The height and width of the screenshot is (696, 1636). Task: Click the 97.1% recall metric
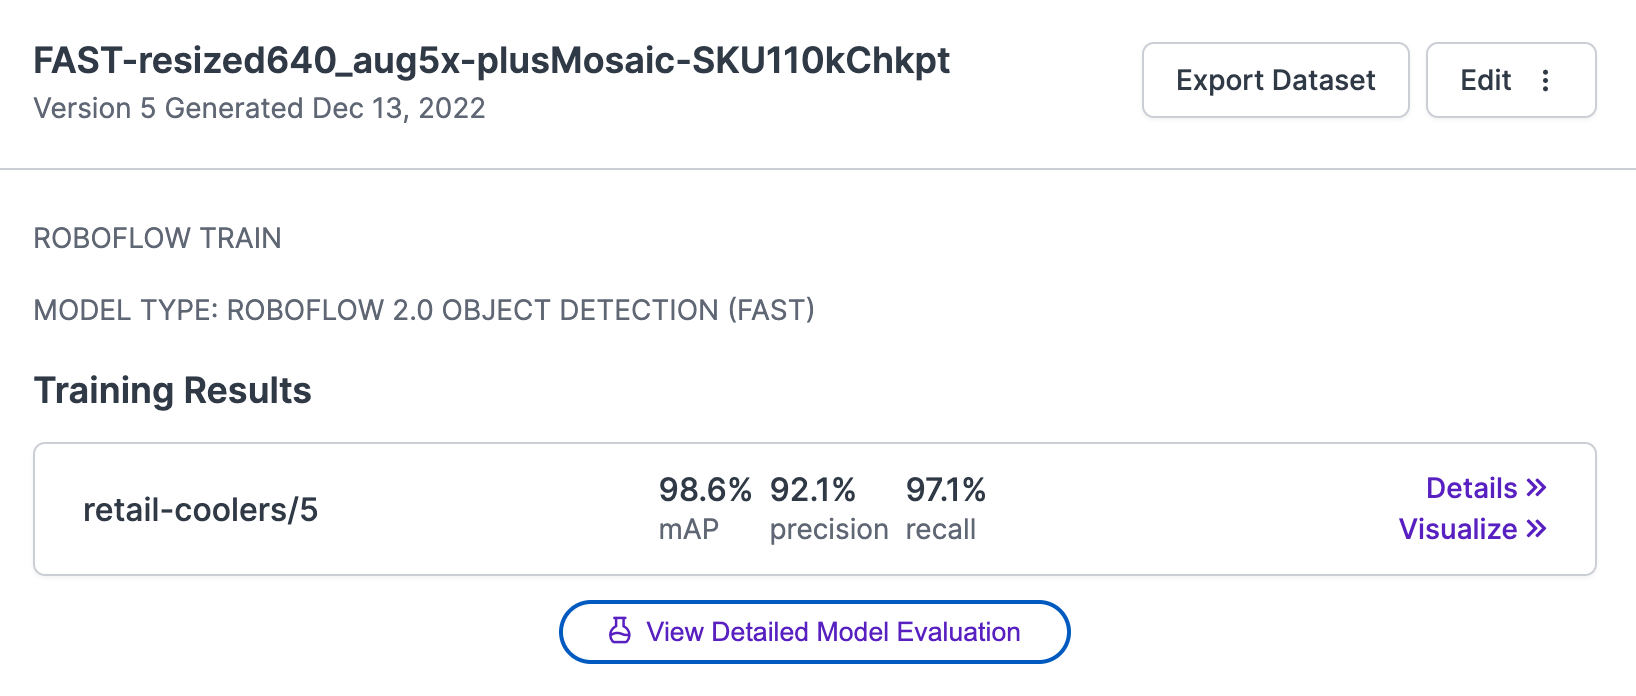945,505
